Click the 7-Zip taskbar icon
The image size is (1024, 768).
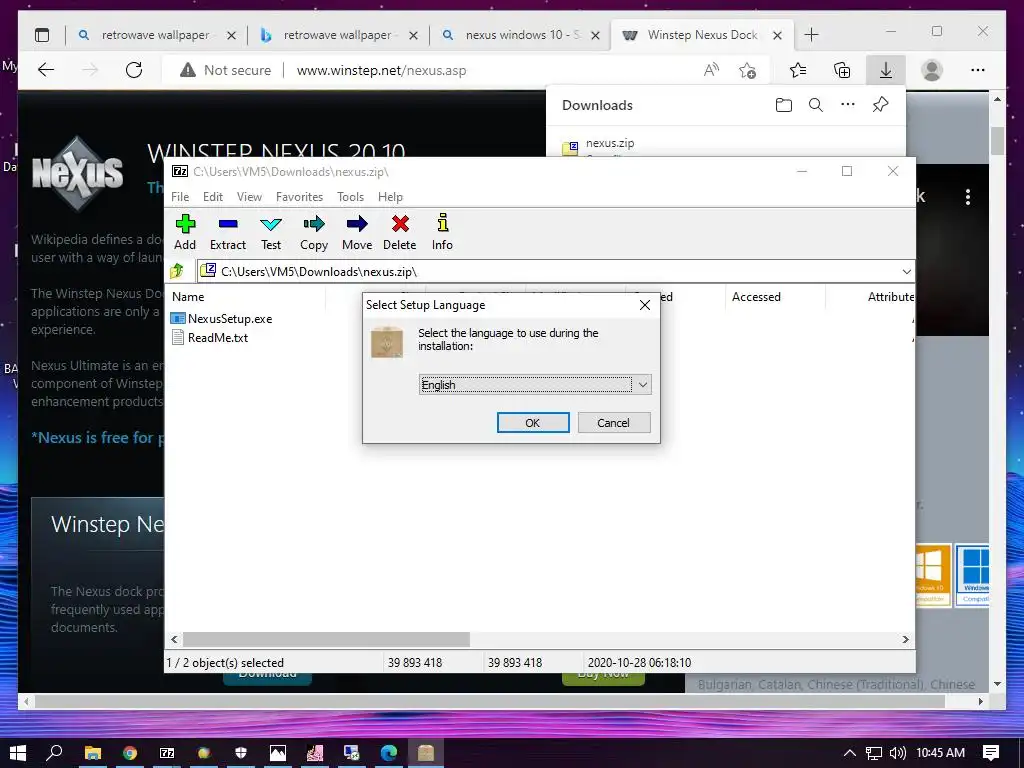click(x=167, y=752)
